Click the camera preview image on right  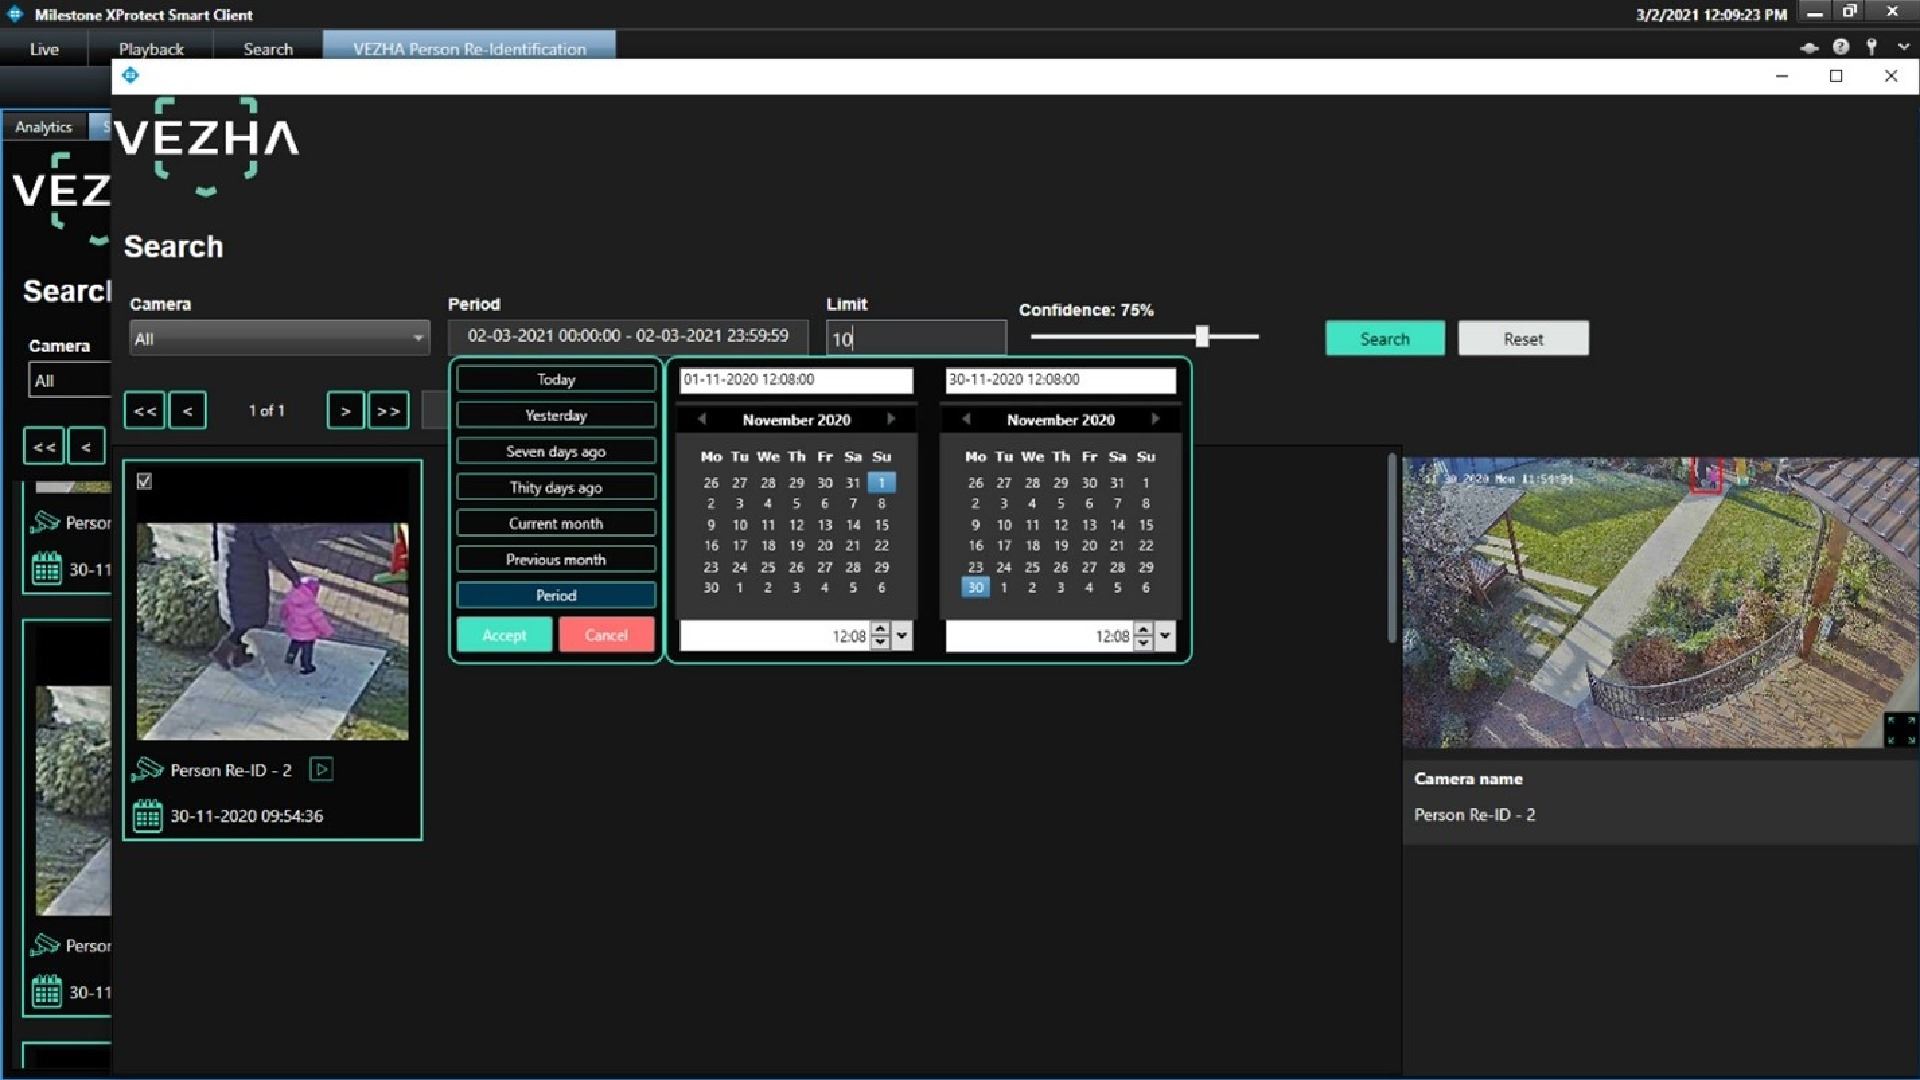(1660, 602)
